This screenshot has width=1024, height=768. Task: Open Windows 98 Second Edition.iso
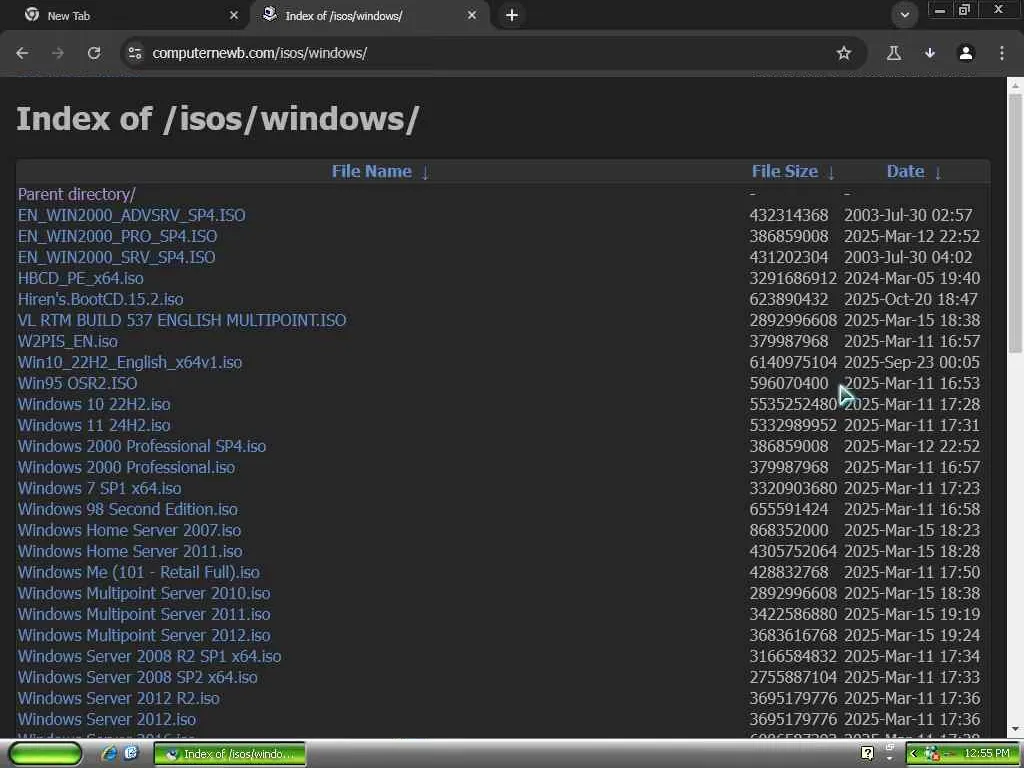[127, 509]
